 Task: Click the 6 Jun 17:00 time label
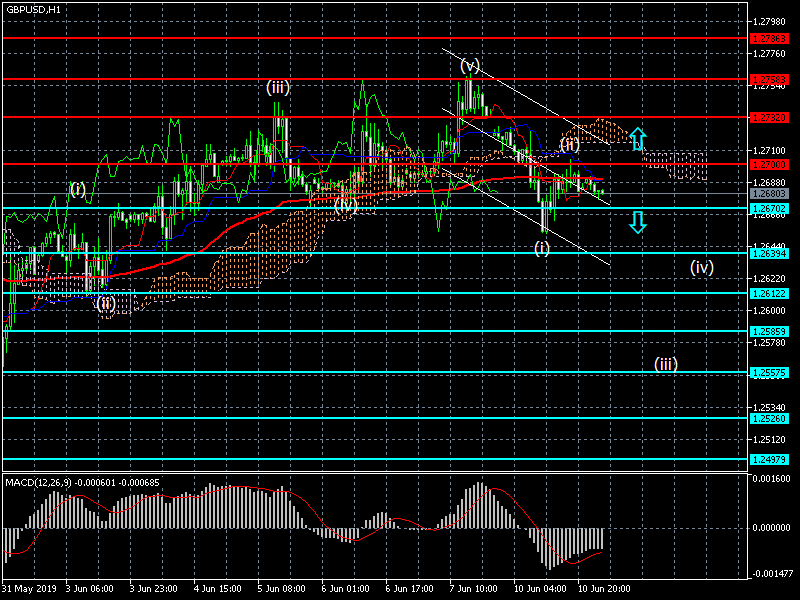(x=409, y=589)
